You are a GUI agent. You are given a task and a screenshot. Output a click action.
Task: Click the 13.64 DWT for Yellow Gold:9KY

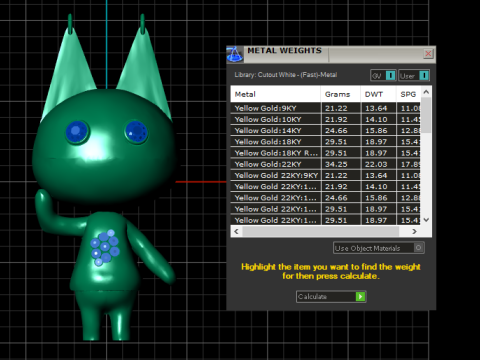(379, 108)
